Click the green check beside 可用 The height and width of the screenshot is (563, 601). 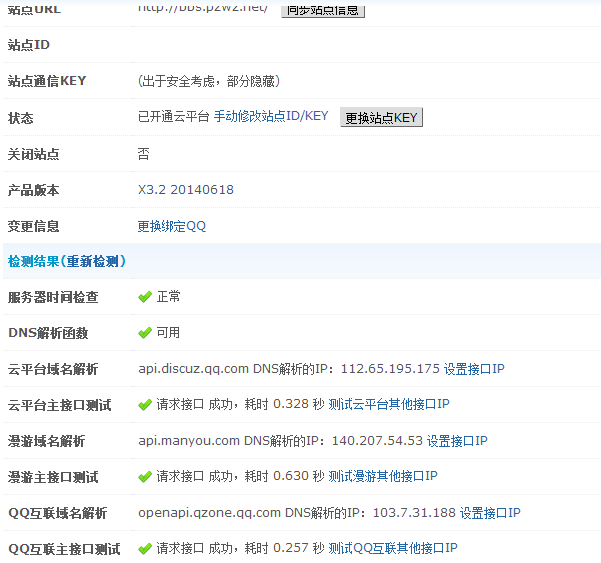pos(145,333)
